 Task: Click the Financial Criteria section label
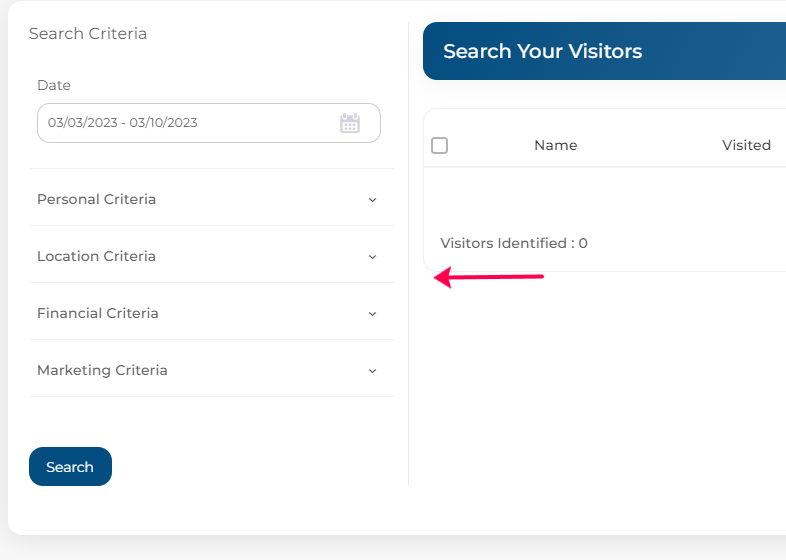98,313
